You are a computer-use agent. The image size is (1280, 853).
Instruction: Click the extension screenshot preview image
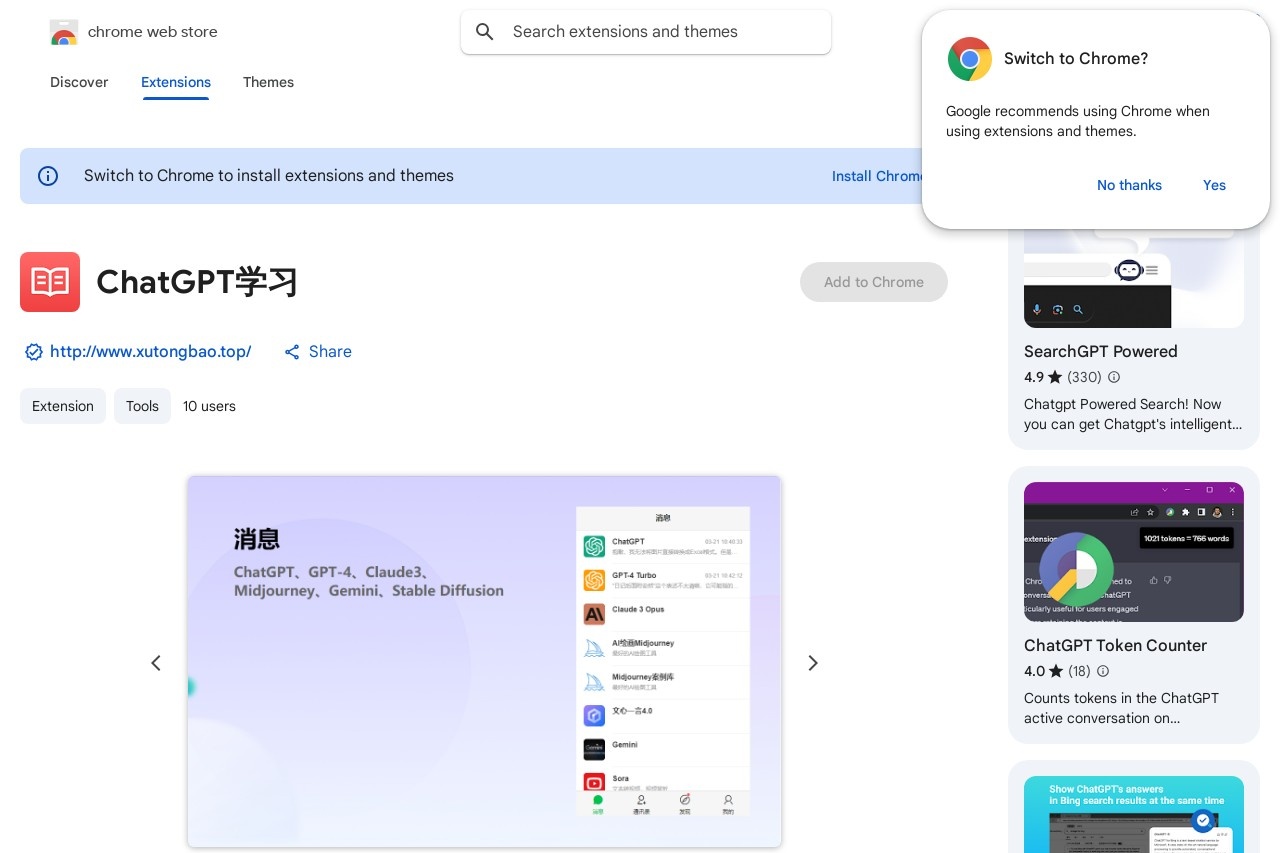pyautogui.click(x=484, y=661)
